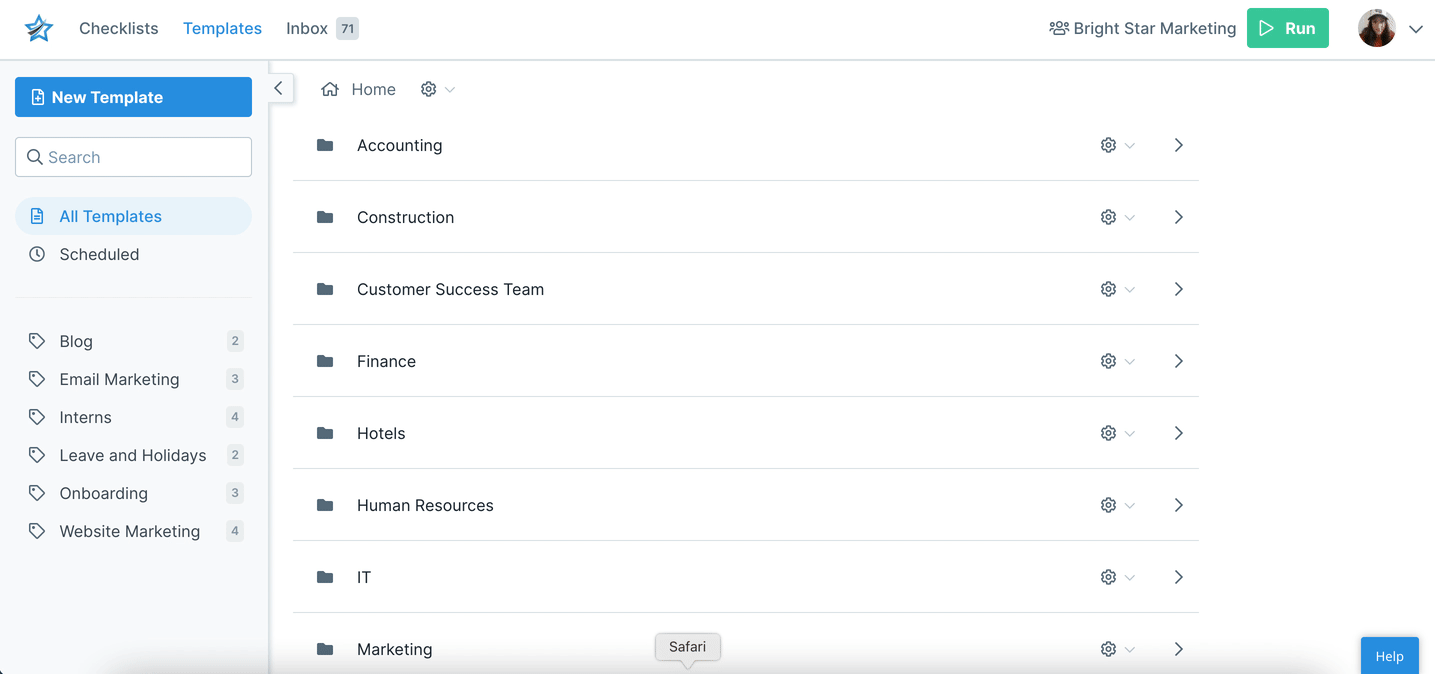Open the Inbox with 71 items
Image resolution: width=1435 pixels, height=674 pixels.
(x=322, y=28)
